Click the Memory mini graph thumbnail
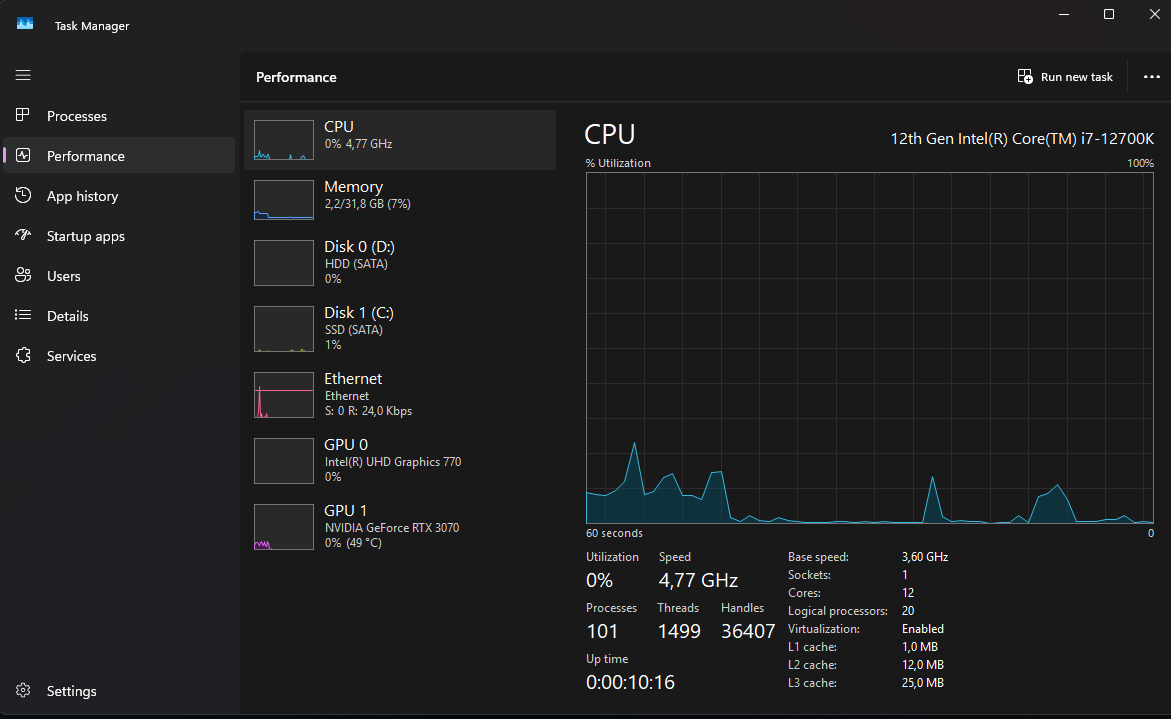This screenshot has width=1171, height=719. click(284, 199)
